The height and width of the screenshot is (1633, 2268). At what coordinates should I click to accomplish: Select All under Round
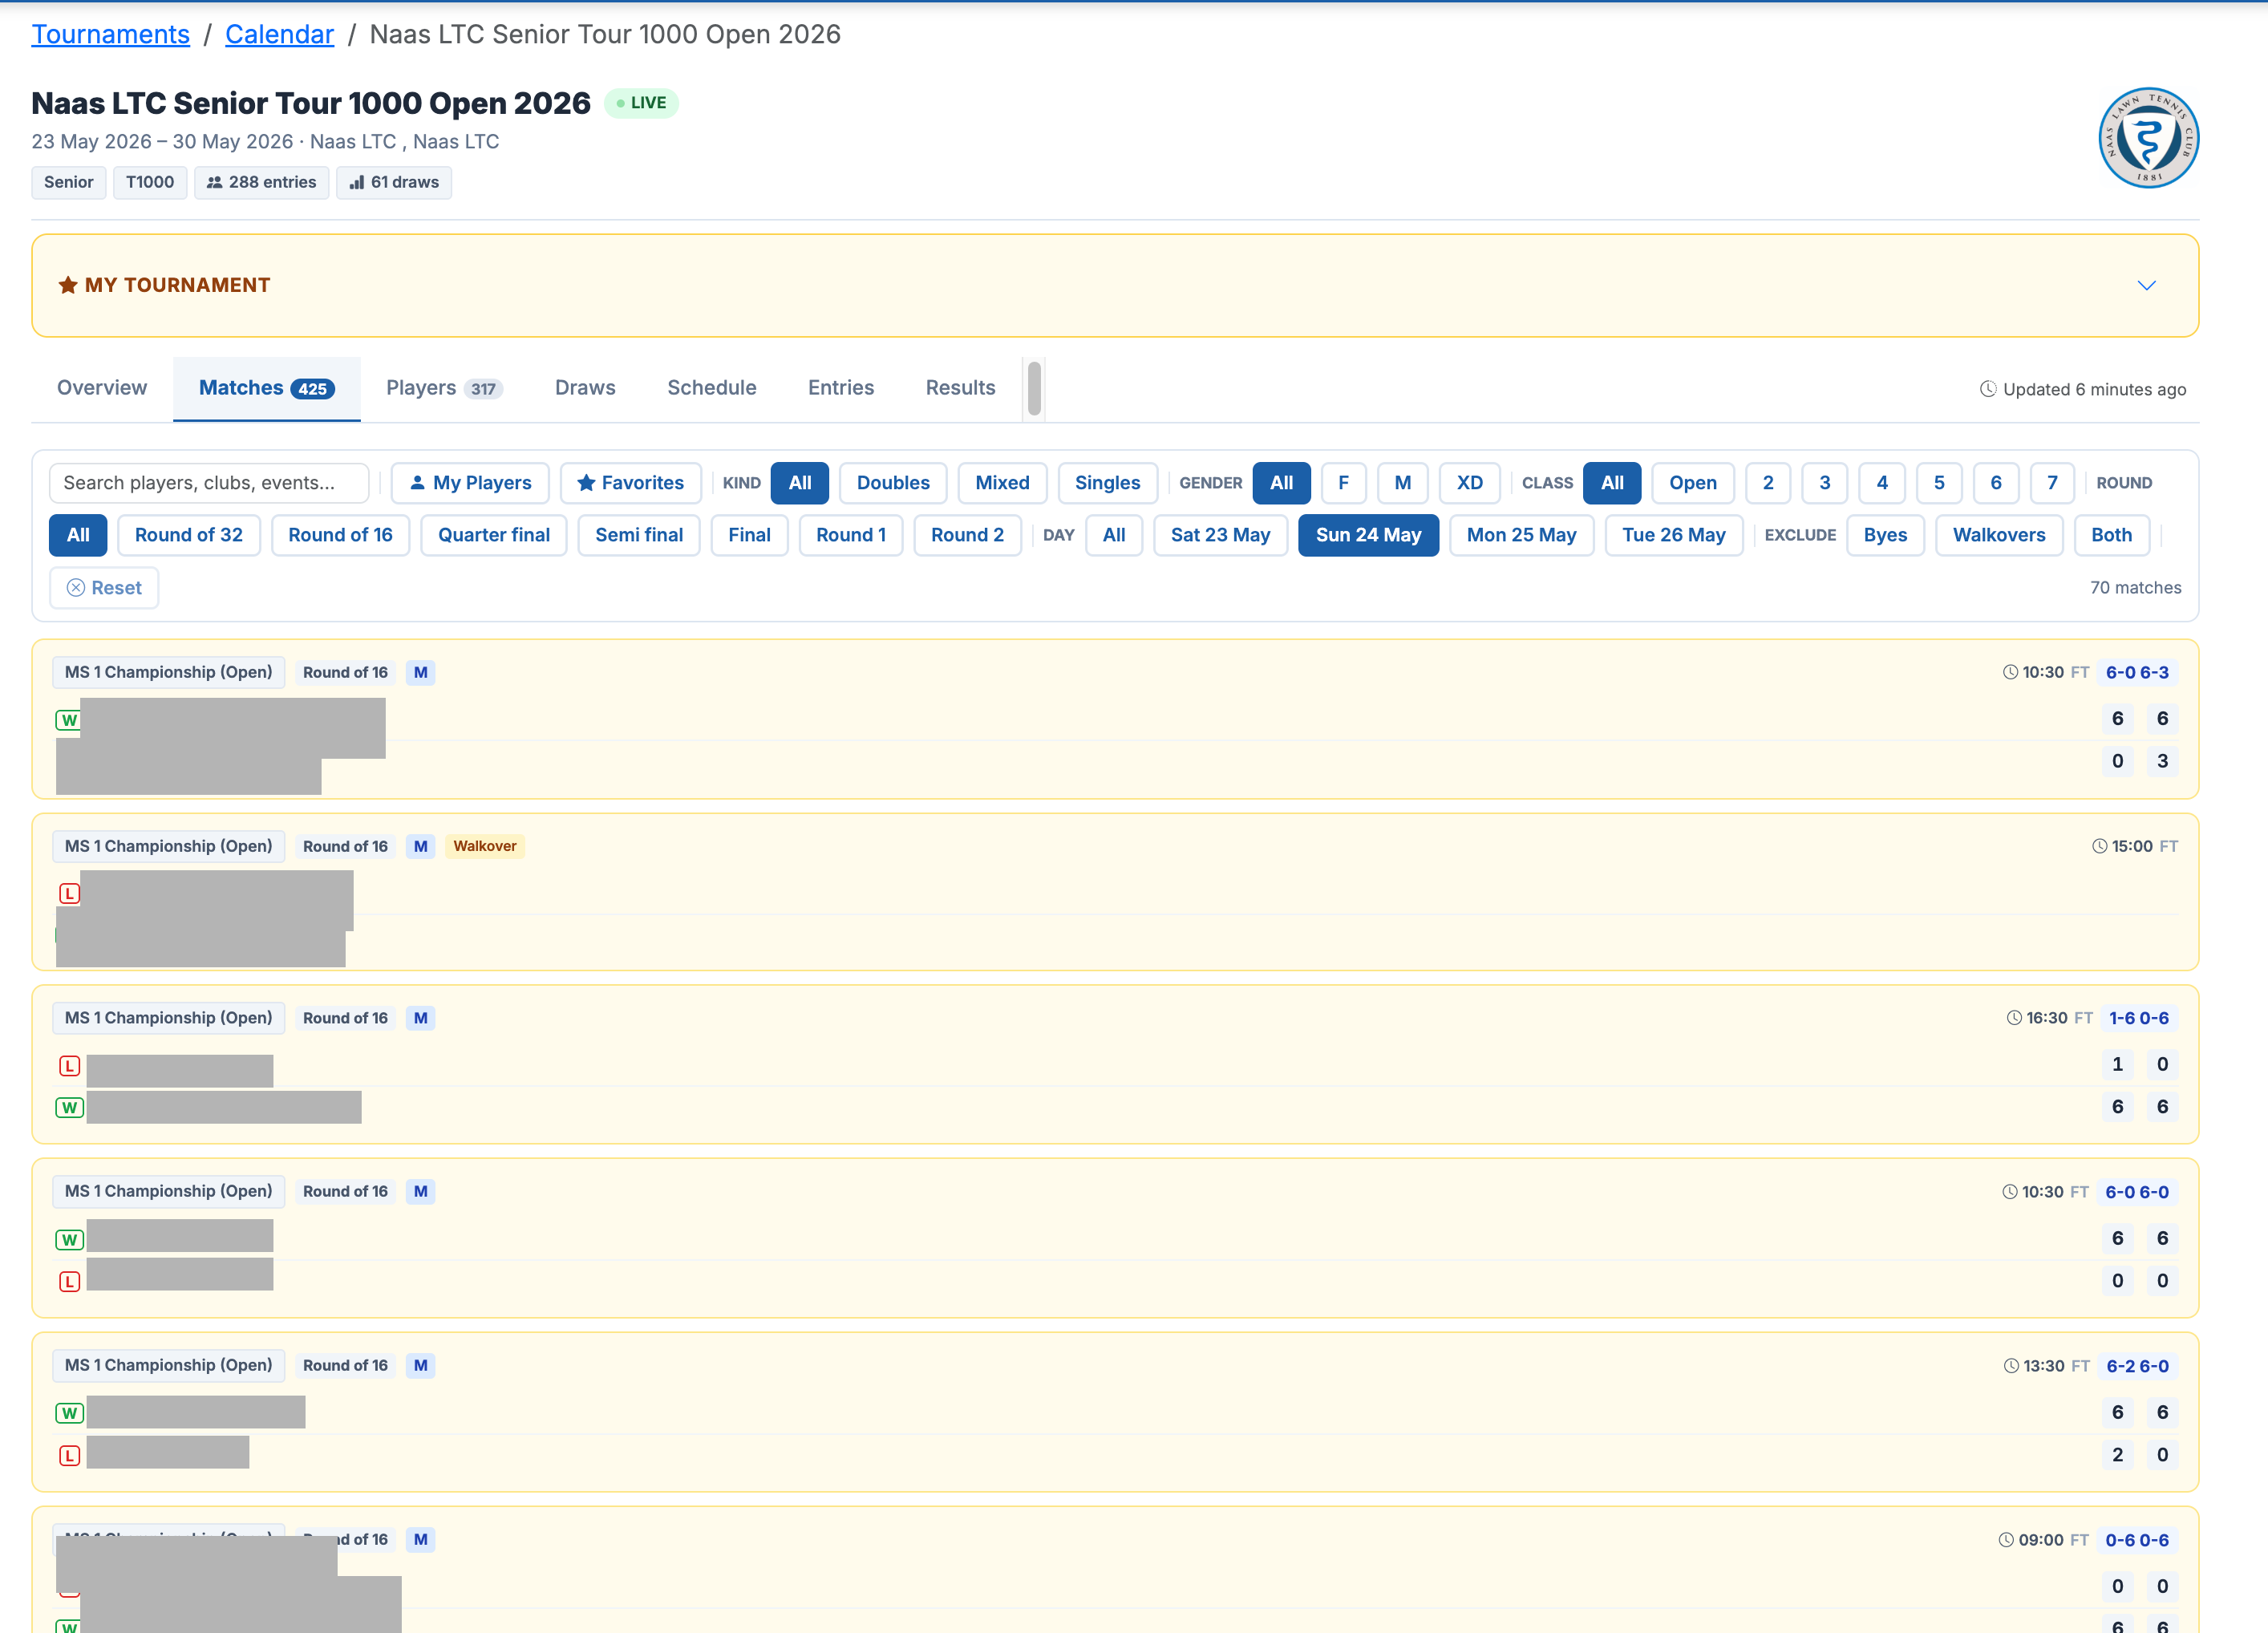pyautogui.click(x=78, y=535)
